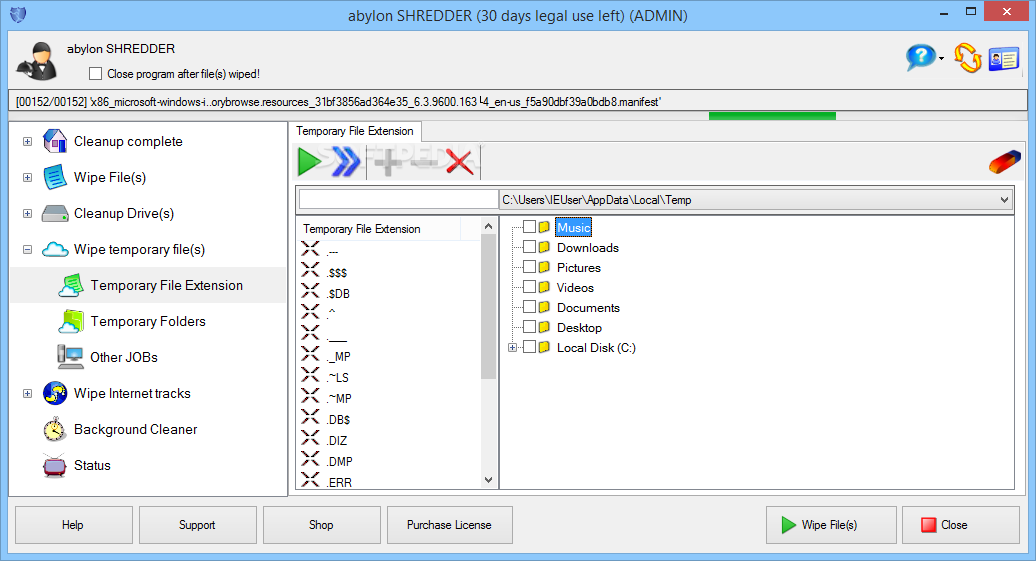Open Background Cleaner in sidebar
Image resolution: width=1036 pixels, height=561 pixels.
pos(135,430)
